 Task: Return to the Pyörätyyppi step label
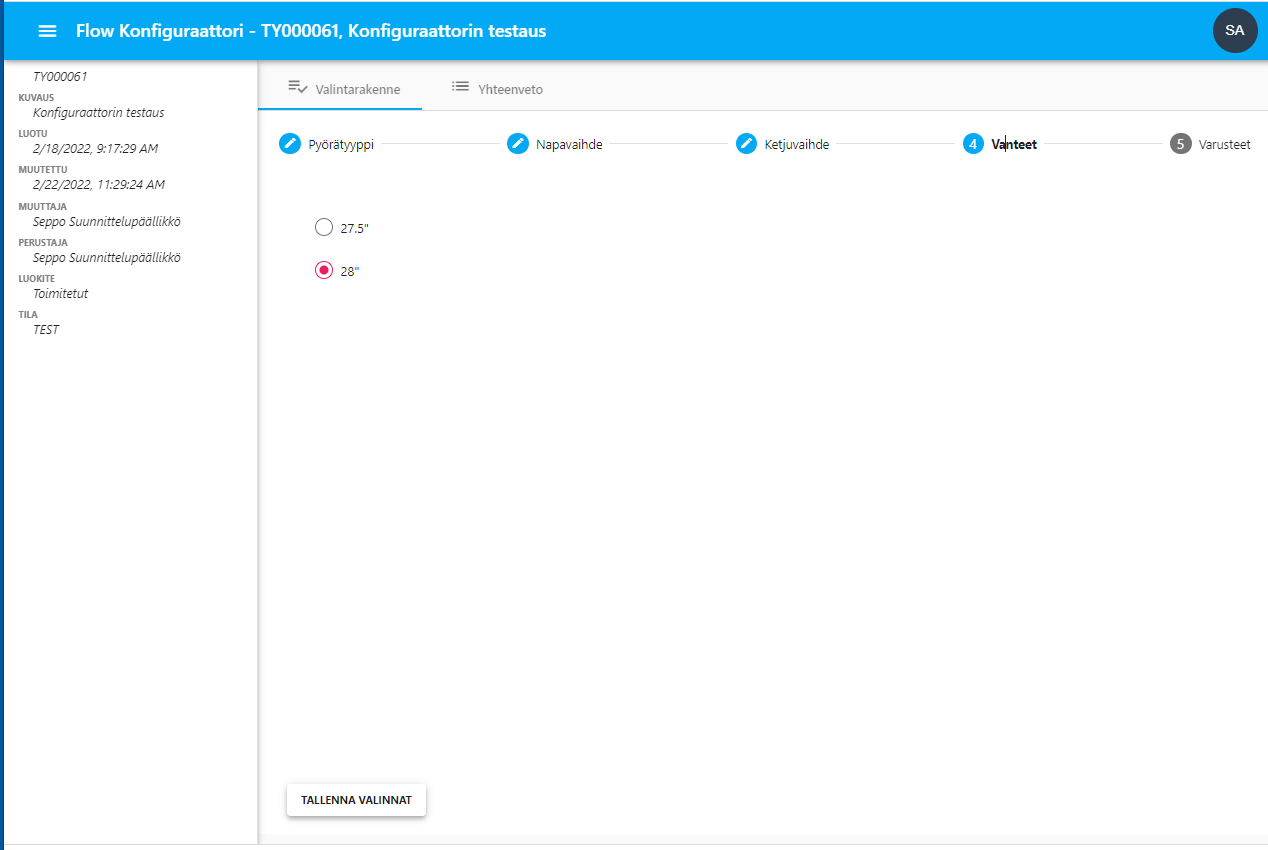(x=341, y=144)
